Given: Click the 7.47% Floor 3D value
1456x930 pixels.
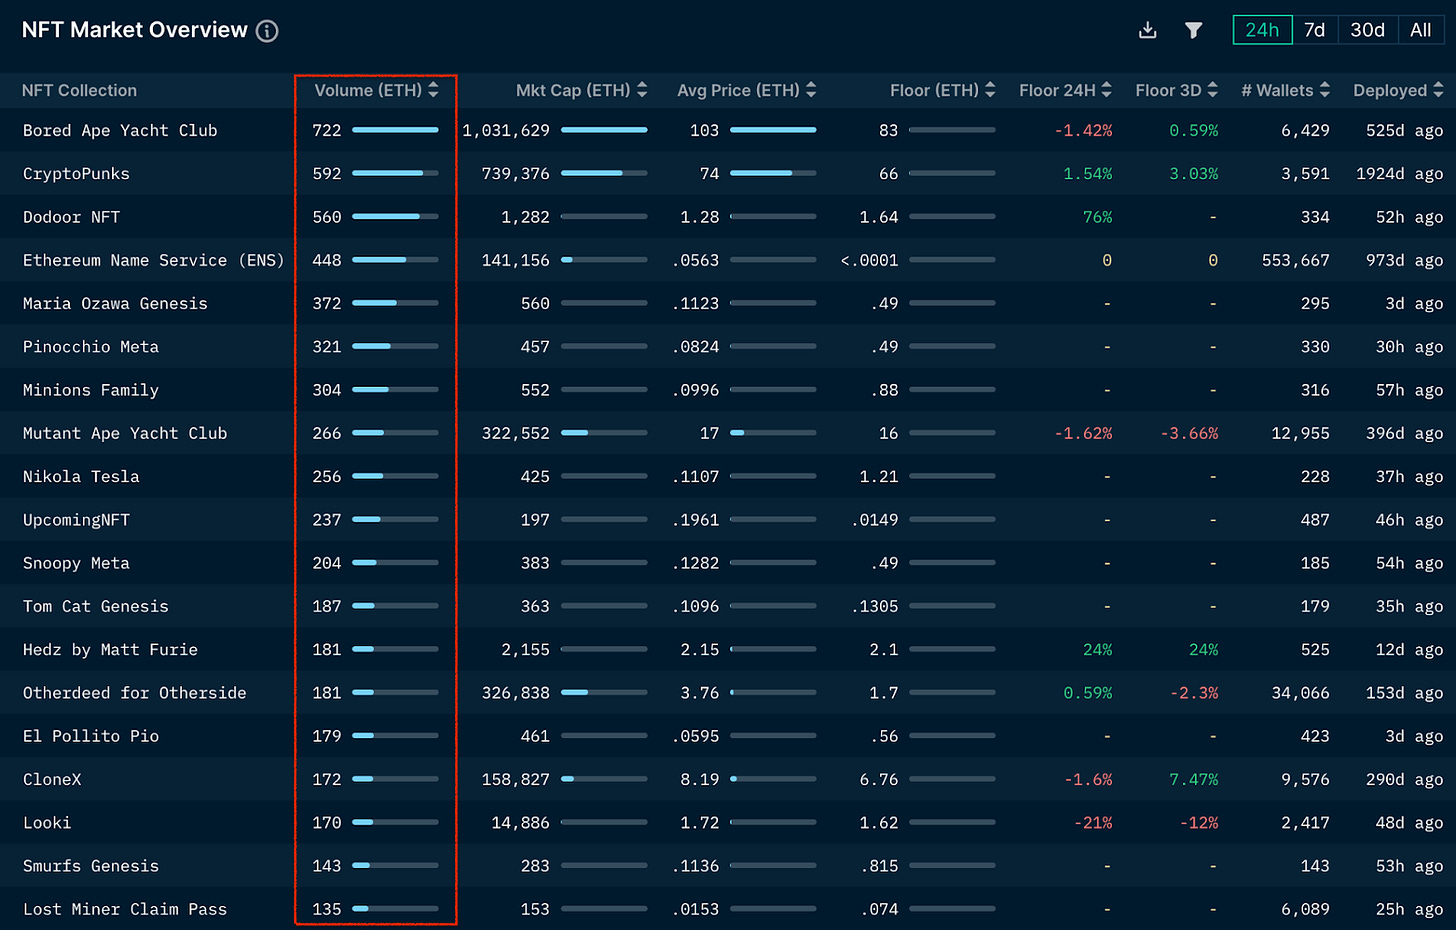Looking at the screenshot, I should [x=1194, y=780].
